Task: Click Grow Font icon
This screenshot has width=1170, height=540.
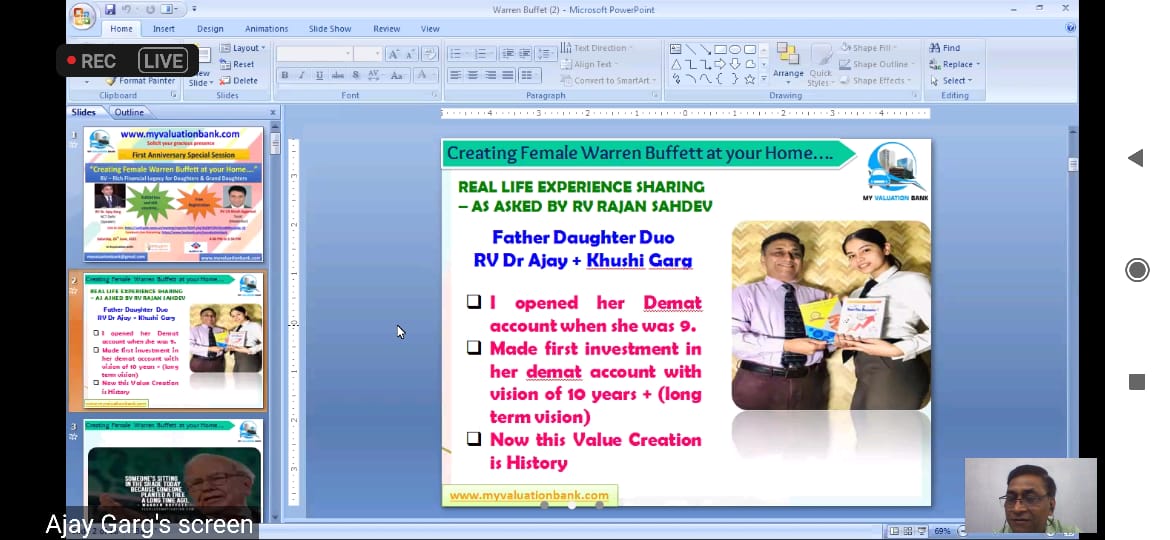Action: pos(393,54)
